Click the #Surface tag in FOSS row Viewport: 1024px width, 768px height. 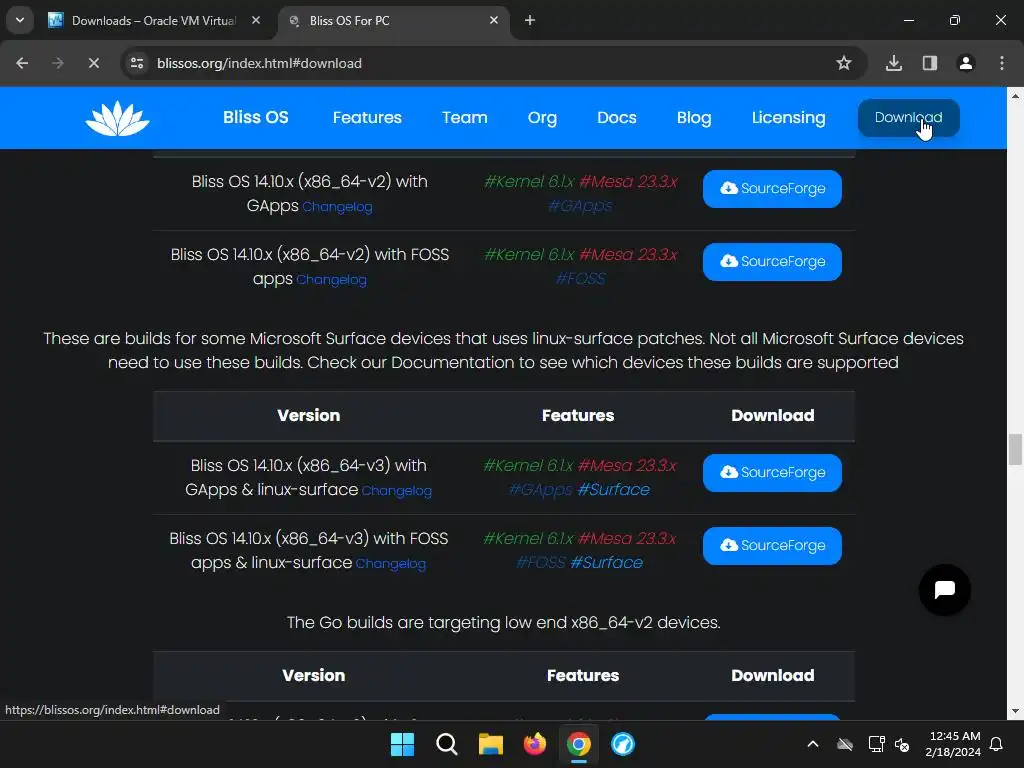click(x=607, y=563)
